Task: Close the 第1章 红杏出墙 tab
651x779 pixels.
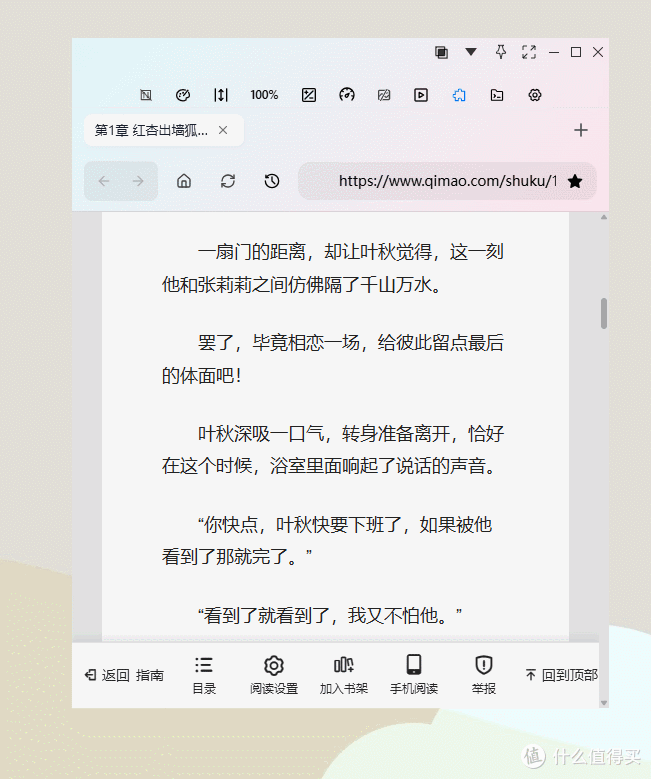Action: click(x=223, y=130)
